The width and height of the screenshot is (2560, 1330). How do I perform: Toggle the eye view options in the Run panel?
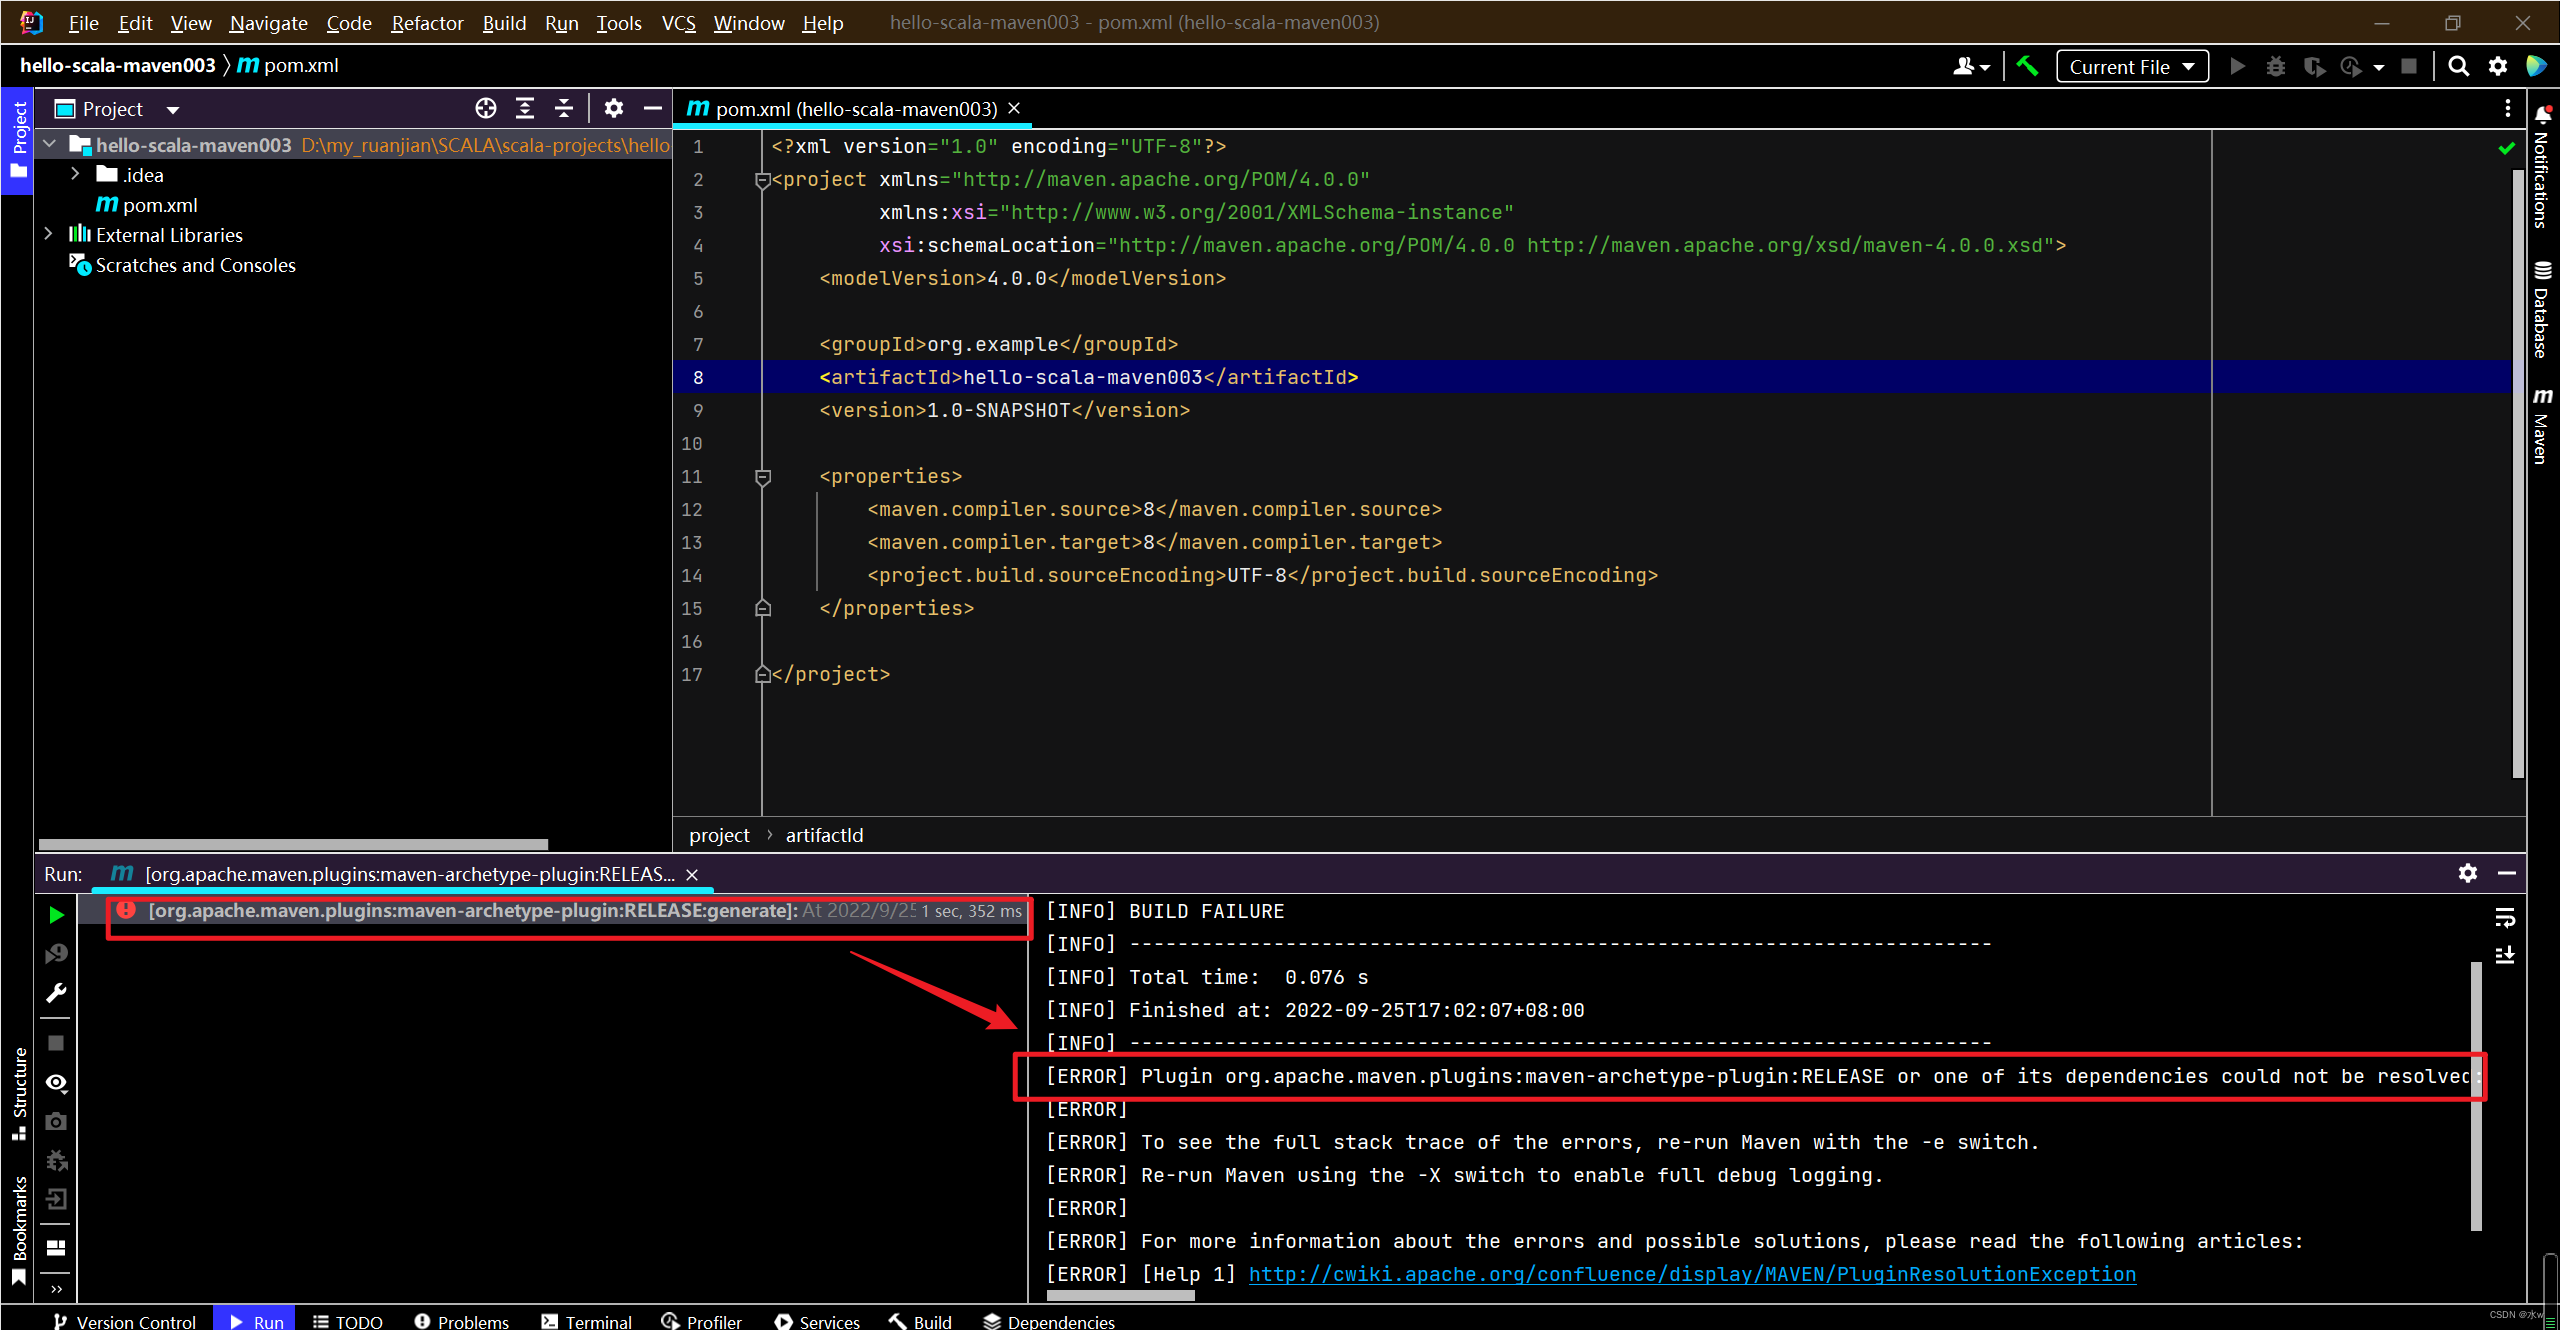(56, 1082)
